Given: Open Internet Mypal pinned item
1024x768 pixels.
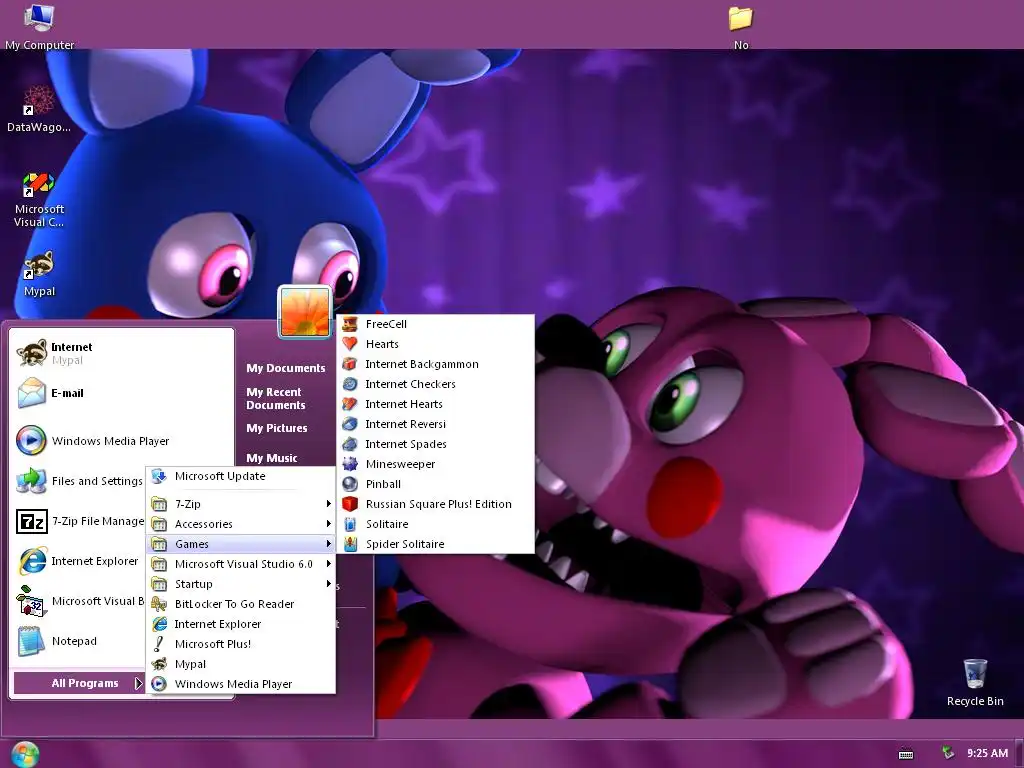Looking at the screenshot, I should 121,353.
